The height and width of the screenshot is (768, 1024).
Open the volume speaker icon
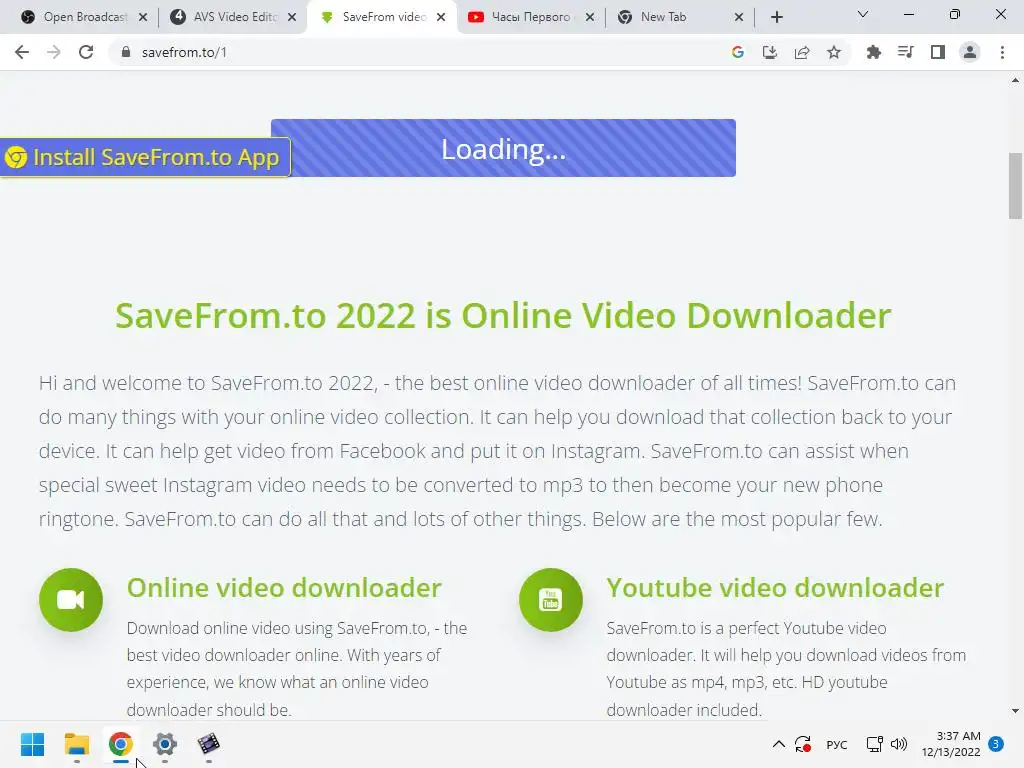(899, 744)
